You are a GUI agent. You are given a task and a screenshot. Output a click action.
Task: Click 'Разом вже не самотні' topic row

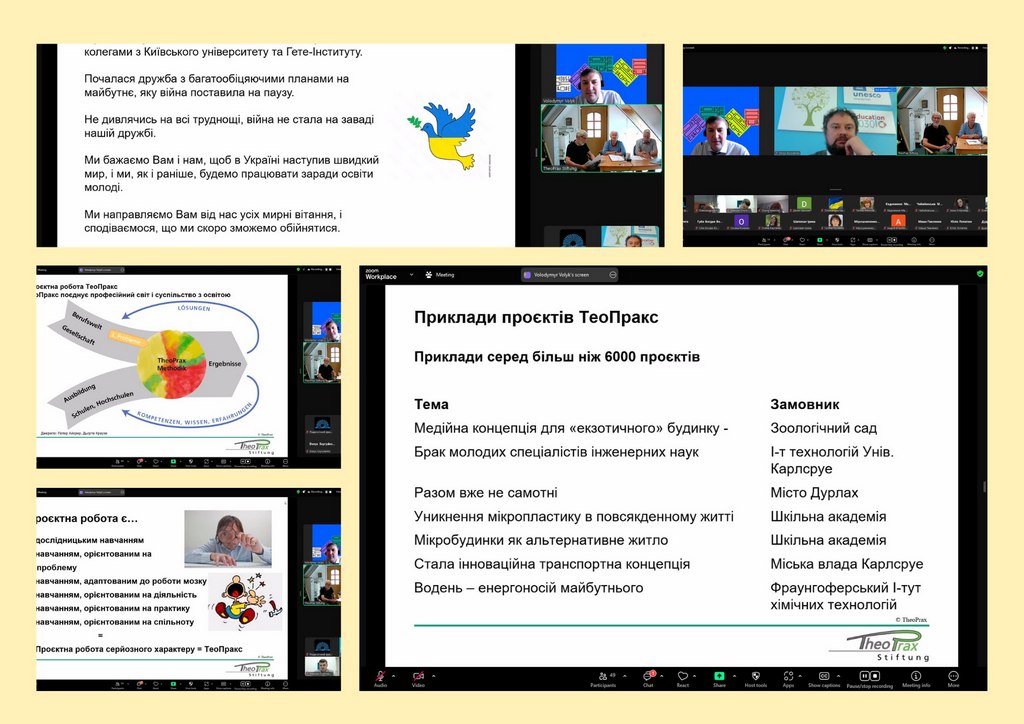pos(486,493)
